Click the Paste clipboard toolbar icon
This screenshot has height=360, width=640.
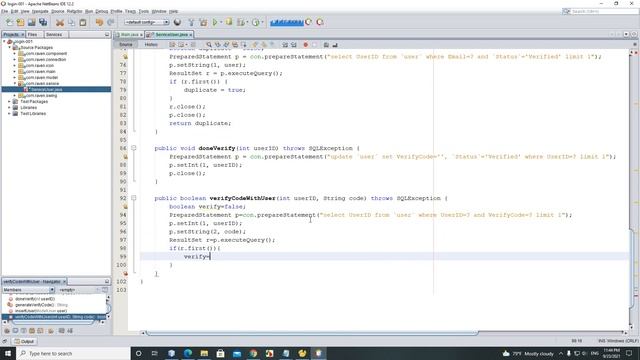[x=82, y=22]
